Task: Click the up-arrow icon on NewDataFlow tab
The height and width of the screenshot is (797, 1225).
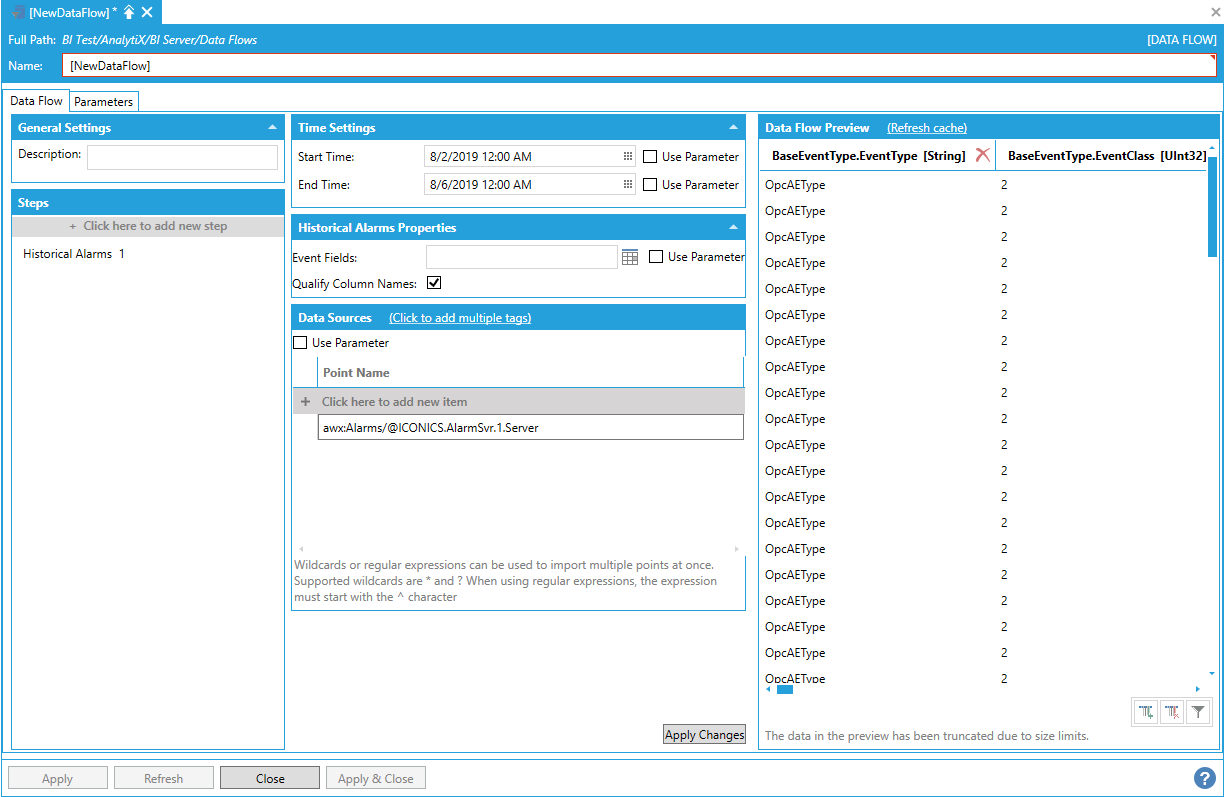Action: click(x=129, y=12)
